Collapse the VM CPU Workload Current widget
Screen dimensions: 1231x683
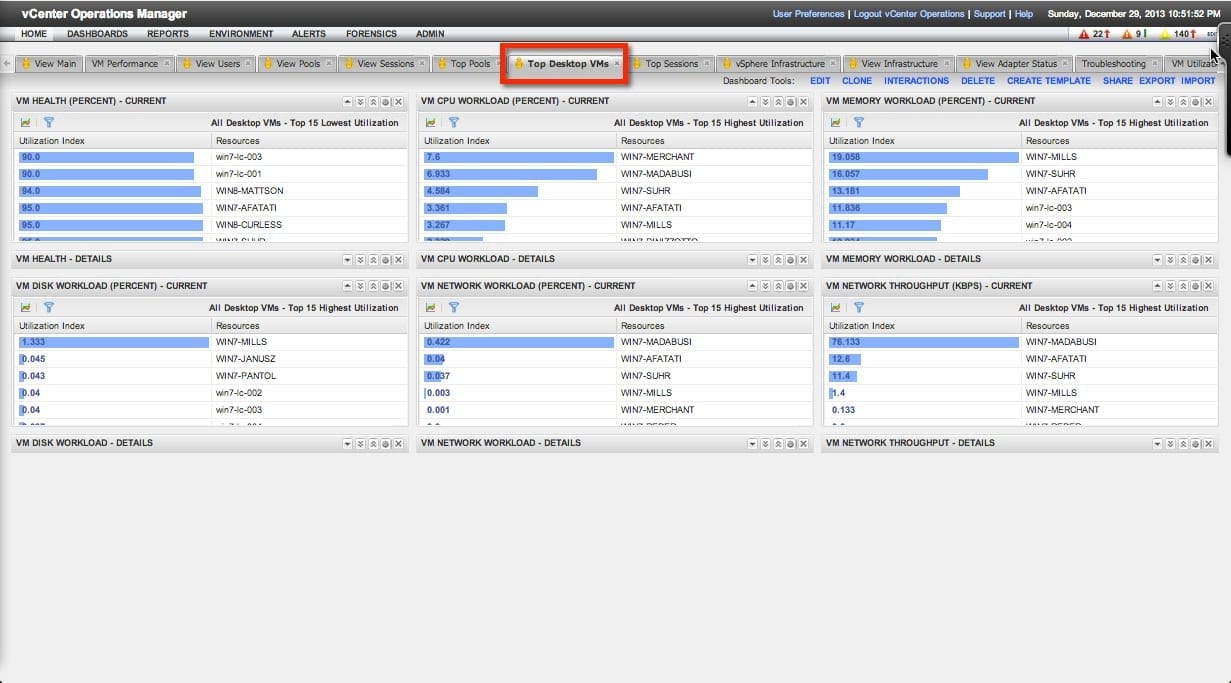coord(753,101)
